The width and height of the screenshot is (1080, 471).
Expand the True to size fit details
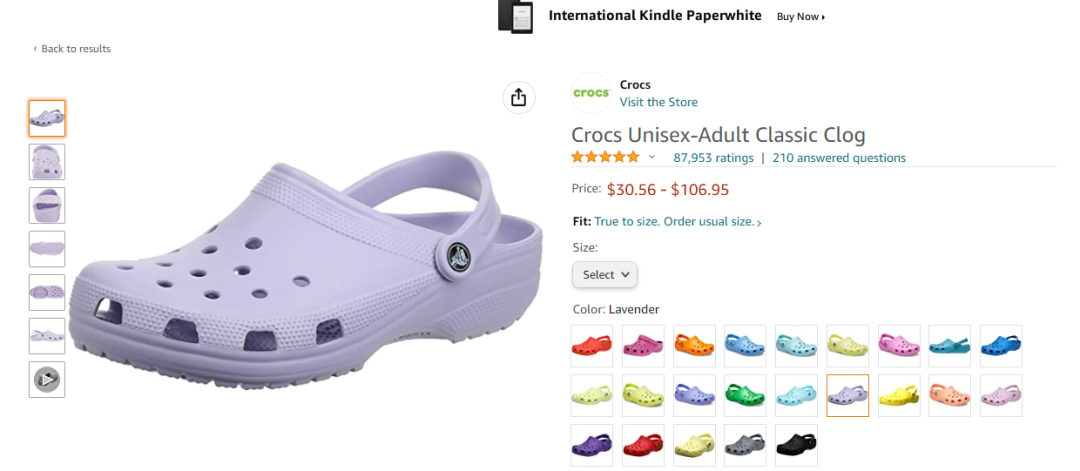tap(677, 222)
